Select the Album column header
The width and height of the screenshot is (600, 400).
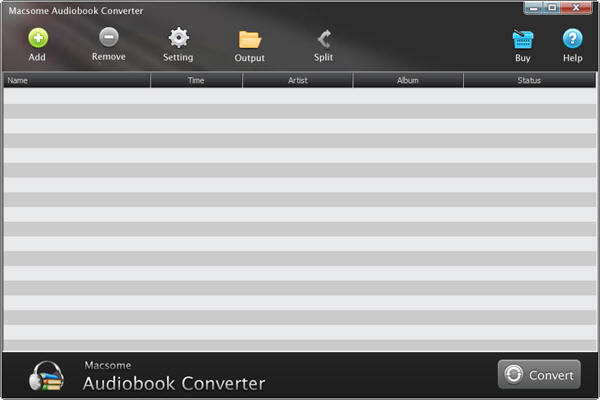407,80
